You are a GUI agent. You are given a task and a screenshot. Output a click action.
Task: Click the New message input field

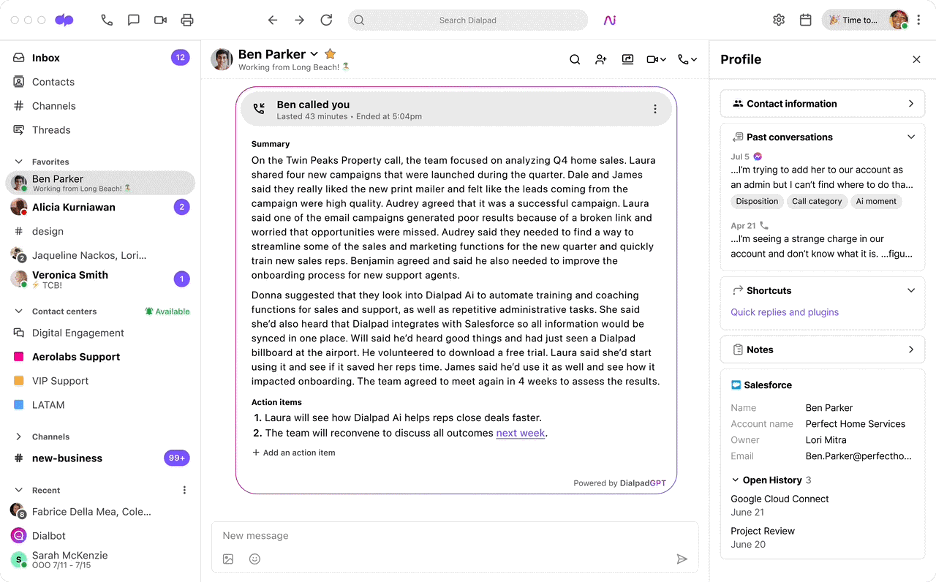point(440,536)
